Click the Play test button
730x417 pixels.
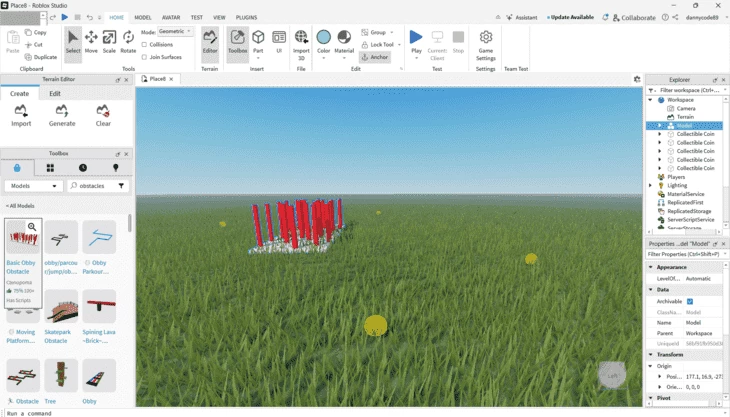(416, 44)
